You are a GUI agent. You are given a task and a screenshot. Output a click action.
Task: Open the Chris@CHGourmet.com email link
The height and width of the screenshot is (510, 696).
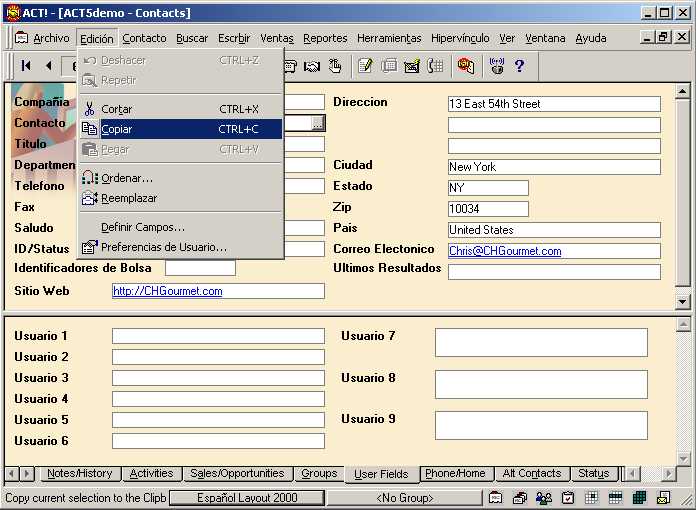pyautogui.click(x=505, y=251)
